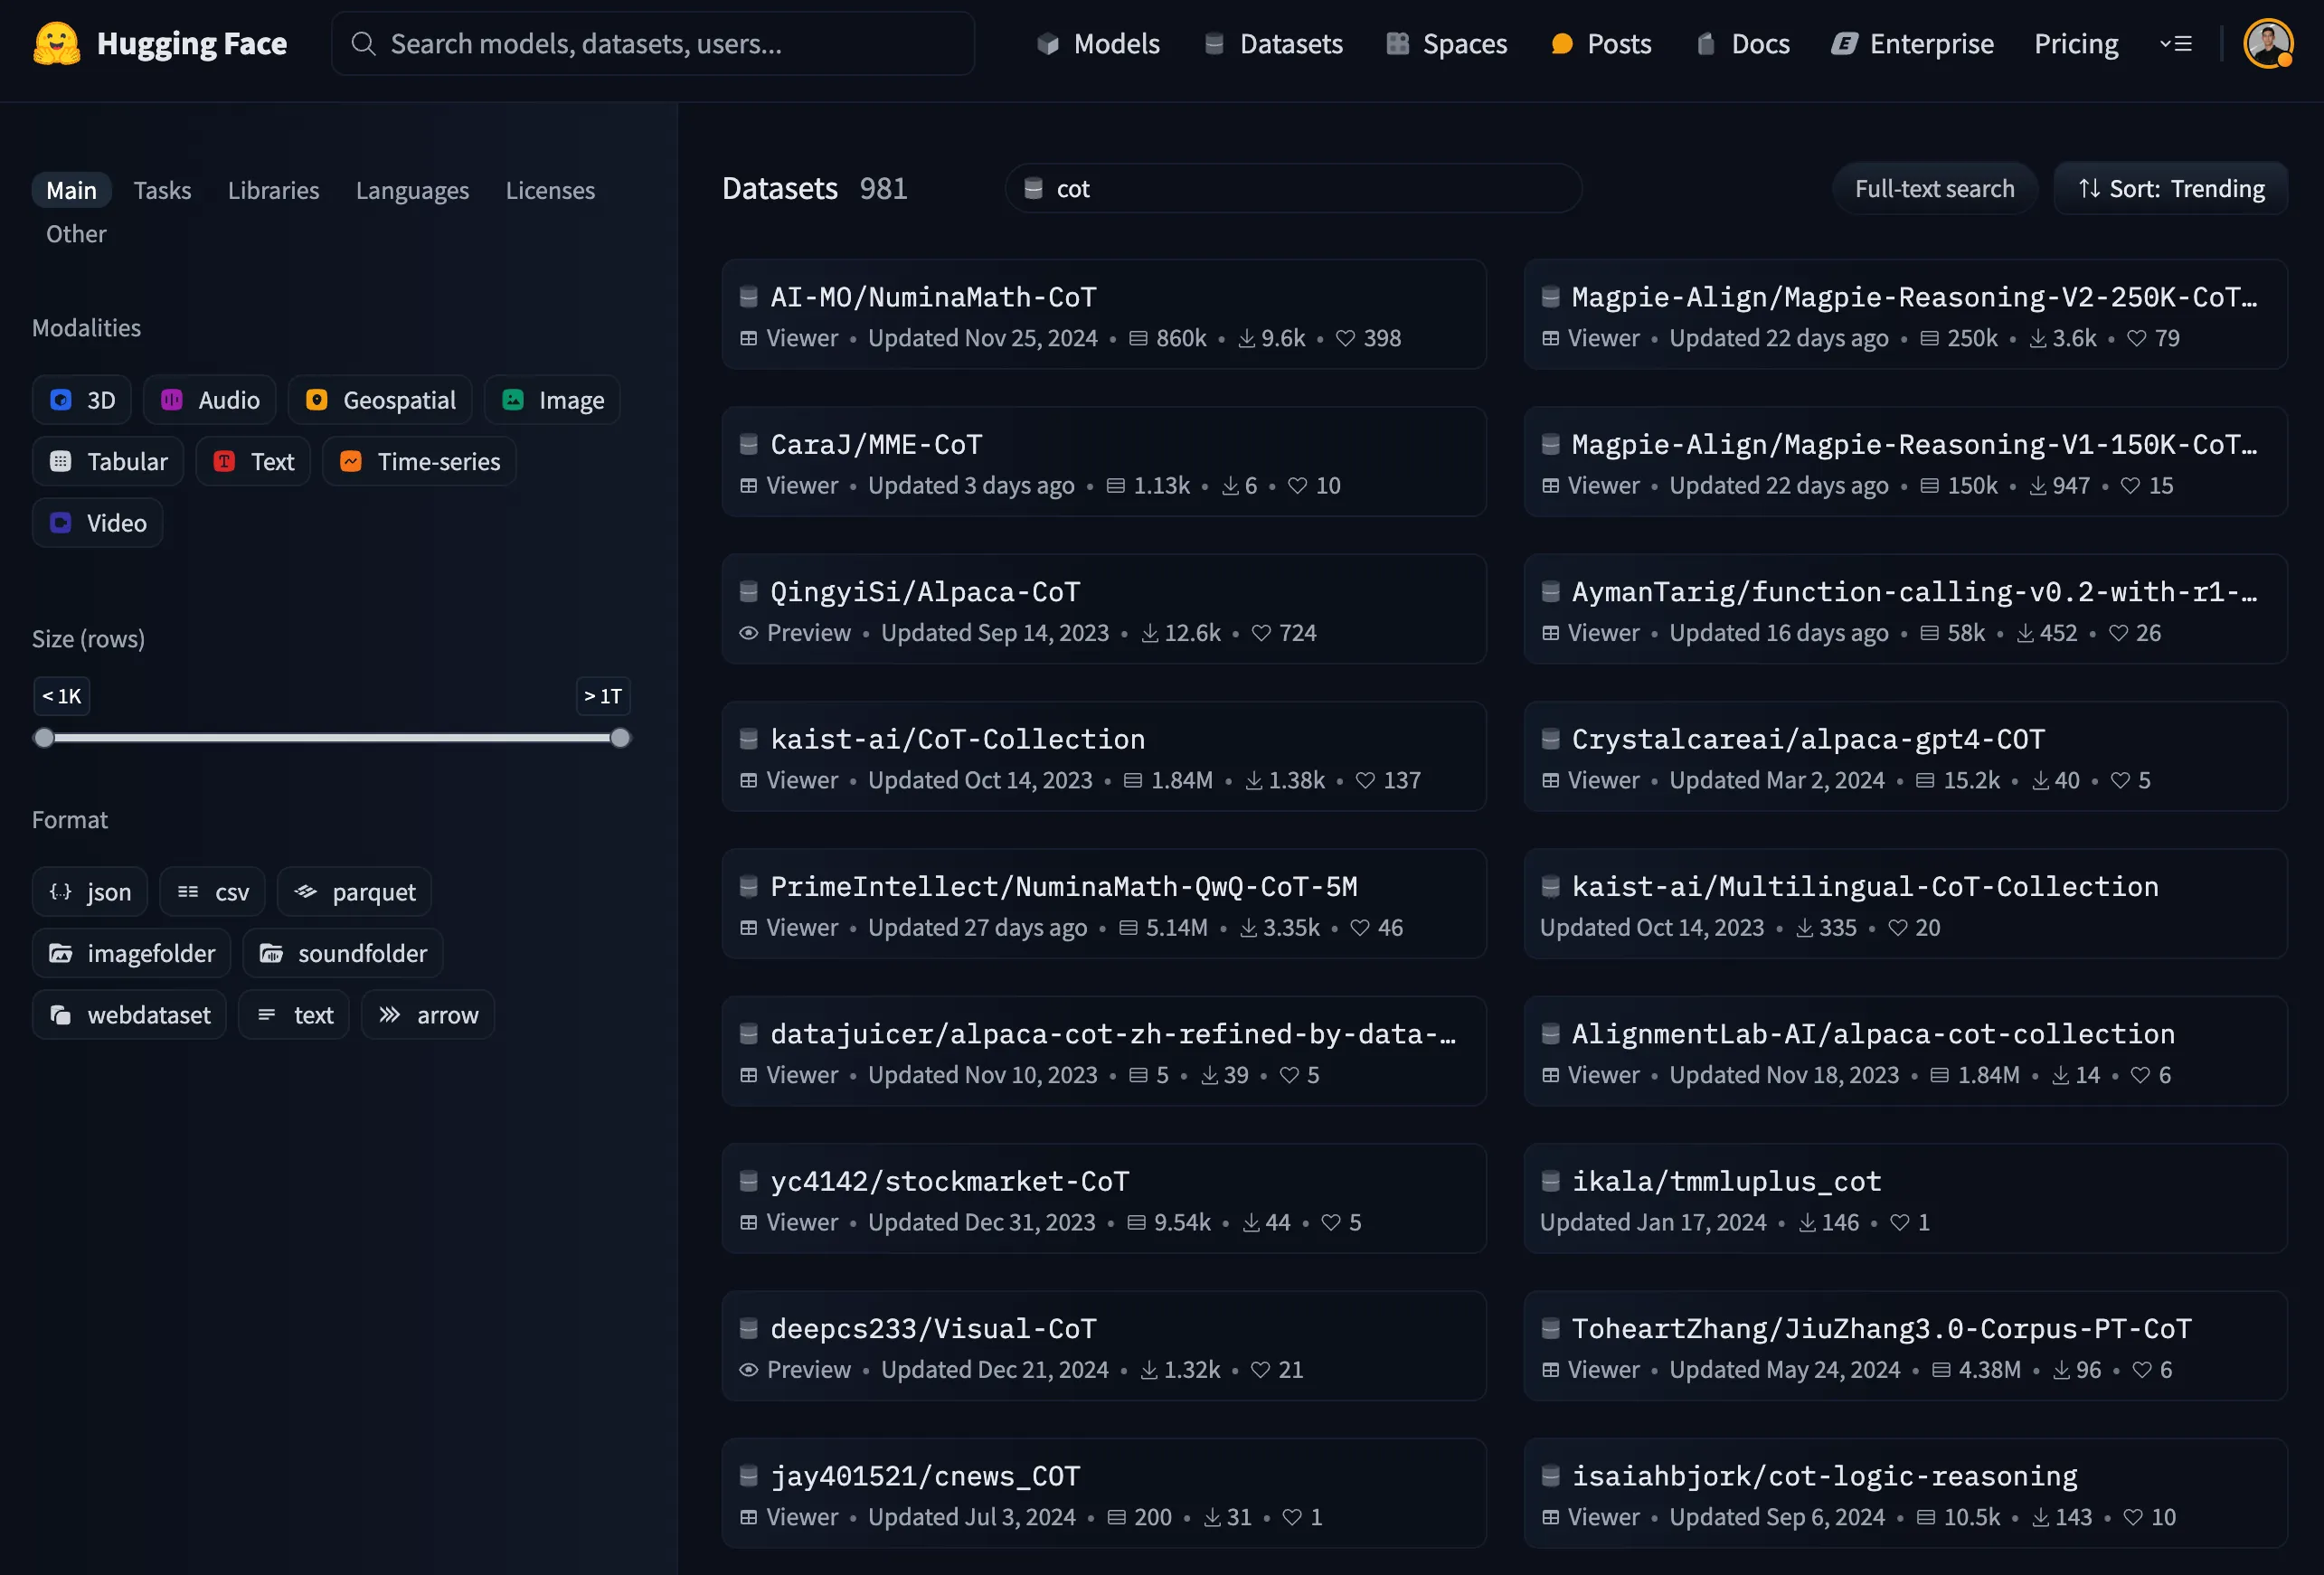
Task: Select the json format filter
Action: 89,891
